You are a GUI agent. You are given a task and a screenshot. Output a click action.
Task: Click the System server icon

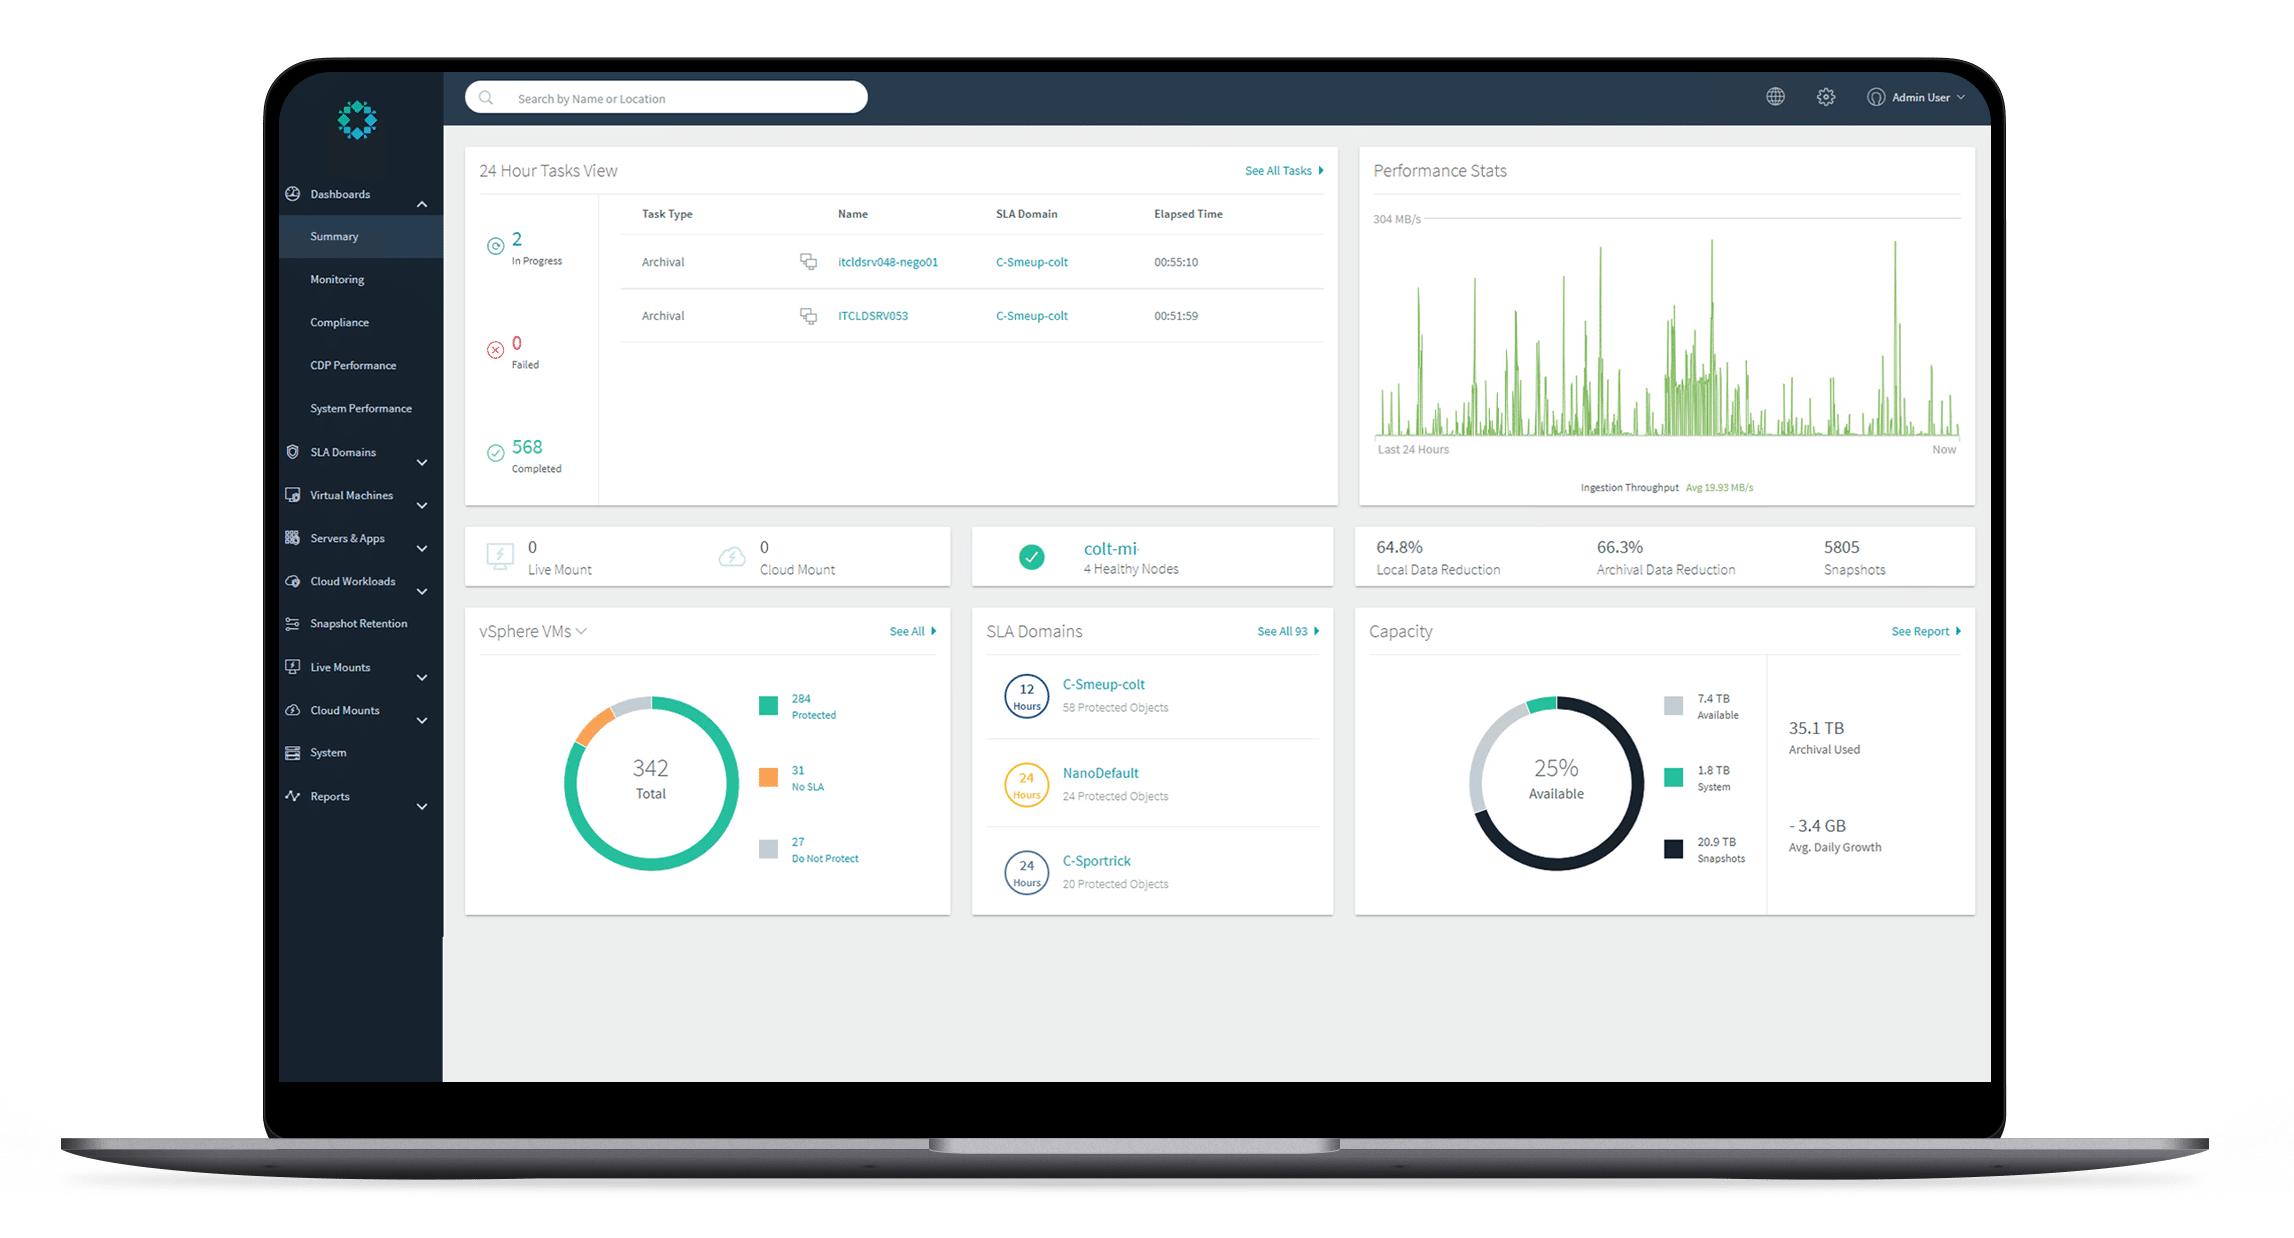(x=293, y=753)
